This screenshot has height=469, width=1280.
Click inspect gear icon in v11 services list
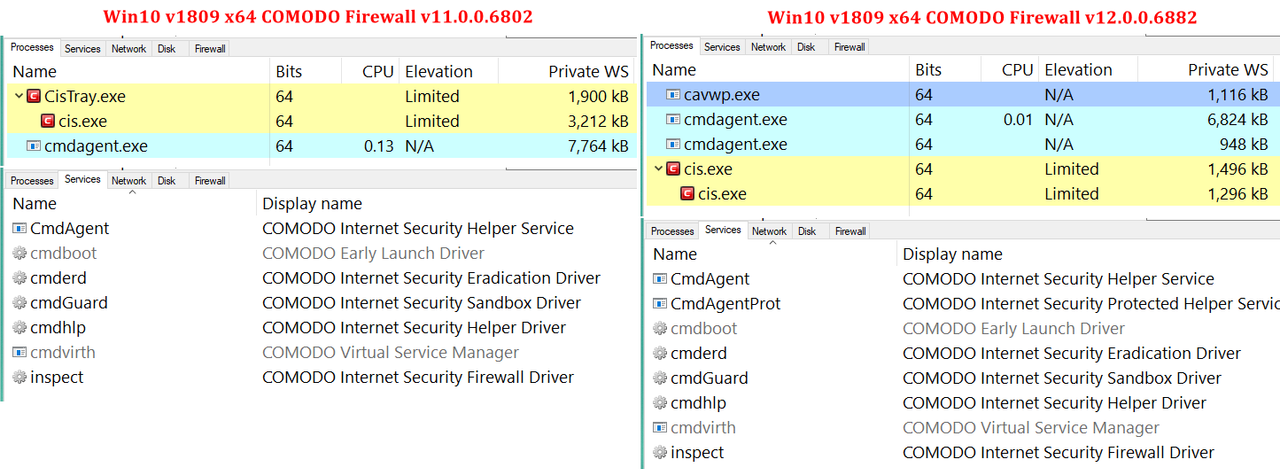[20, 377]
